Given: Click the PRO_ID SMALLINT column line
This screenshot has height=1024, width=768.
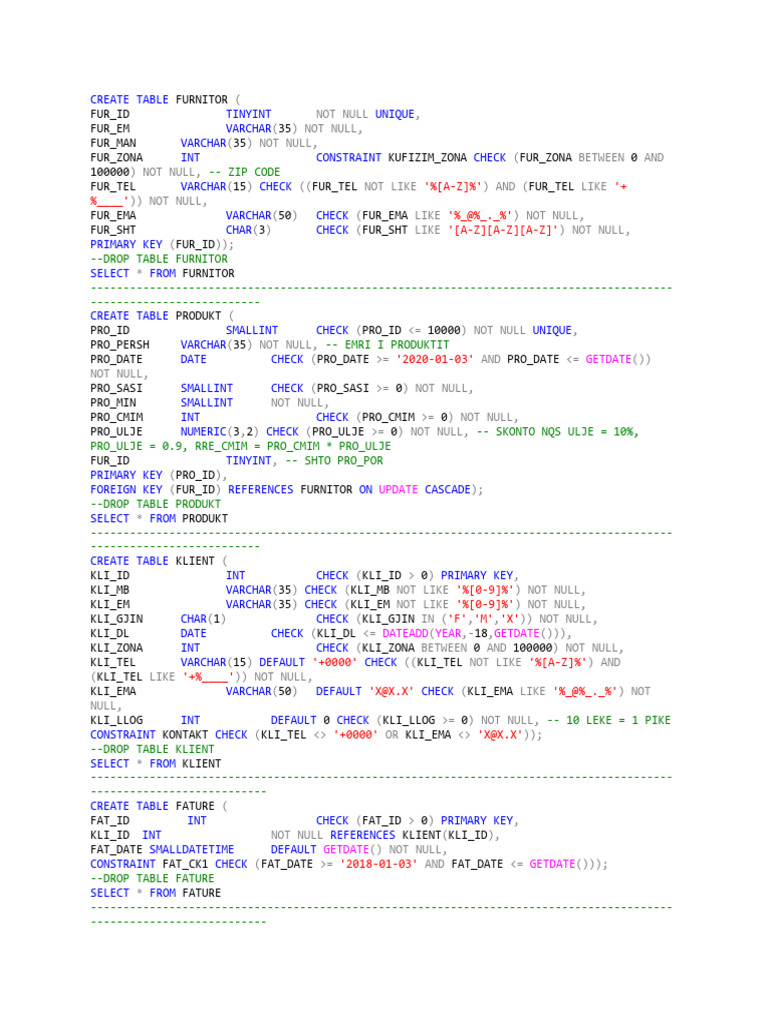Looking at the screenshot, I should point(334,330).
